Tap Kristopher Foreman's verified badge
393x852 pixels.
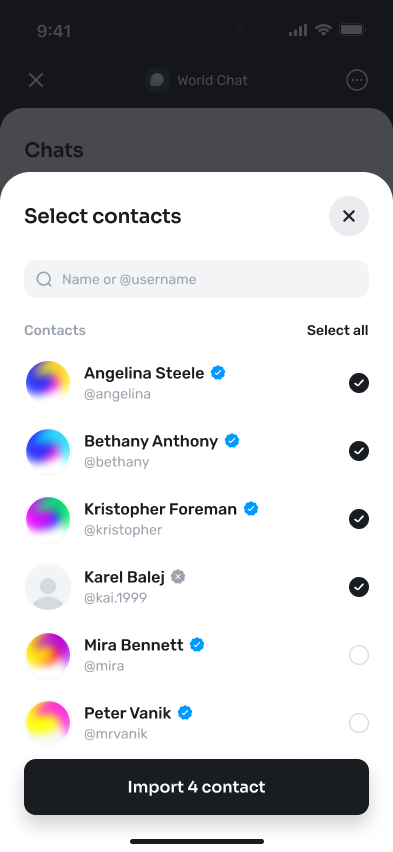pos(251,509)
